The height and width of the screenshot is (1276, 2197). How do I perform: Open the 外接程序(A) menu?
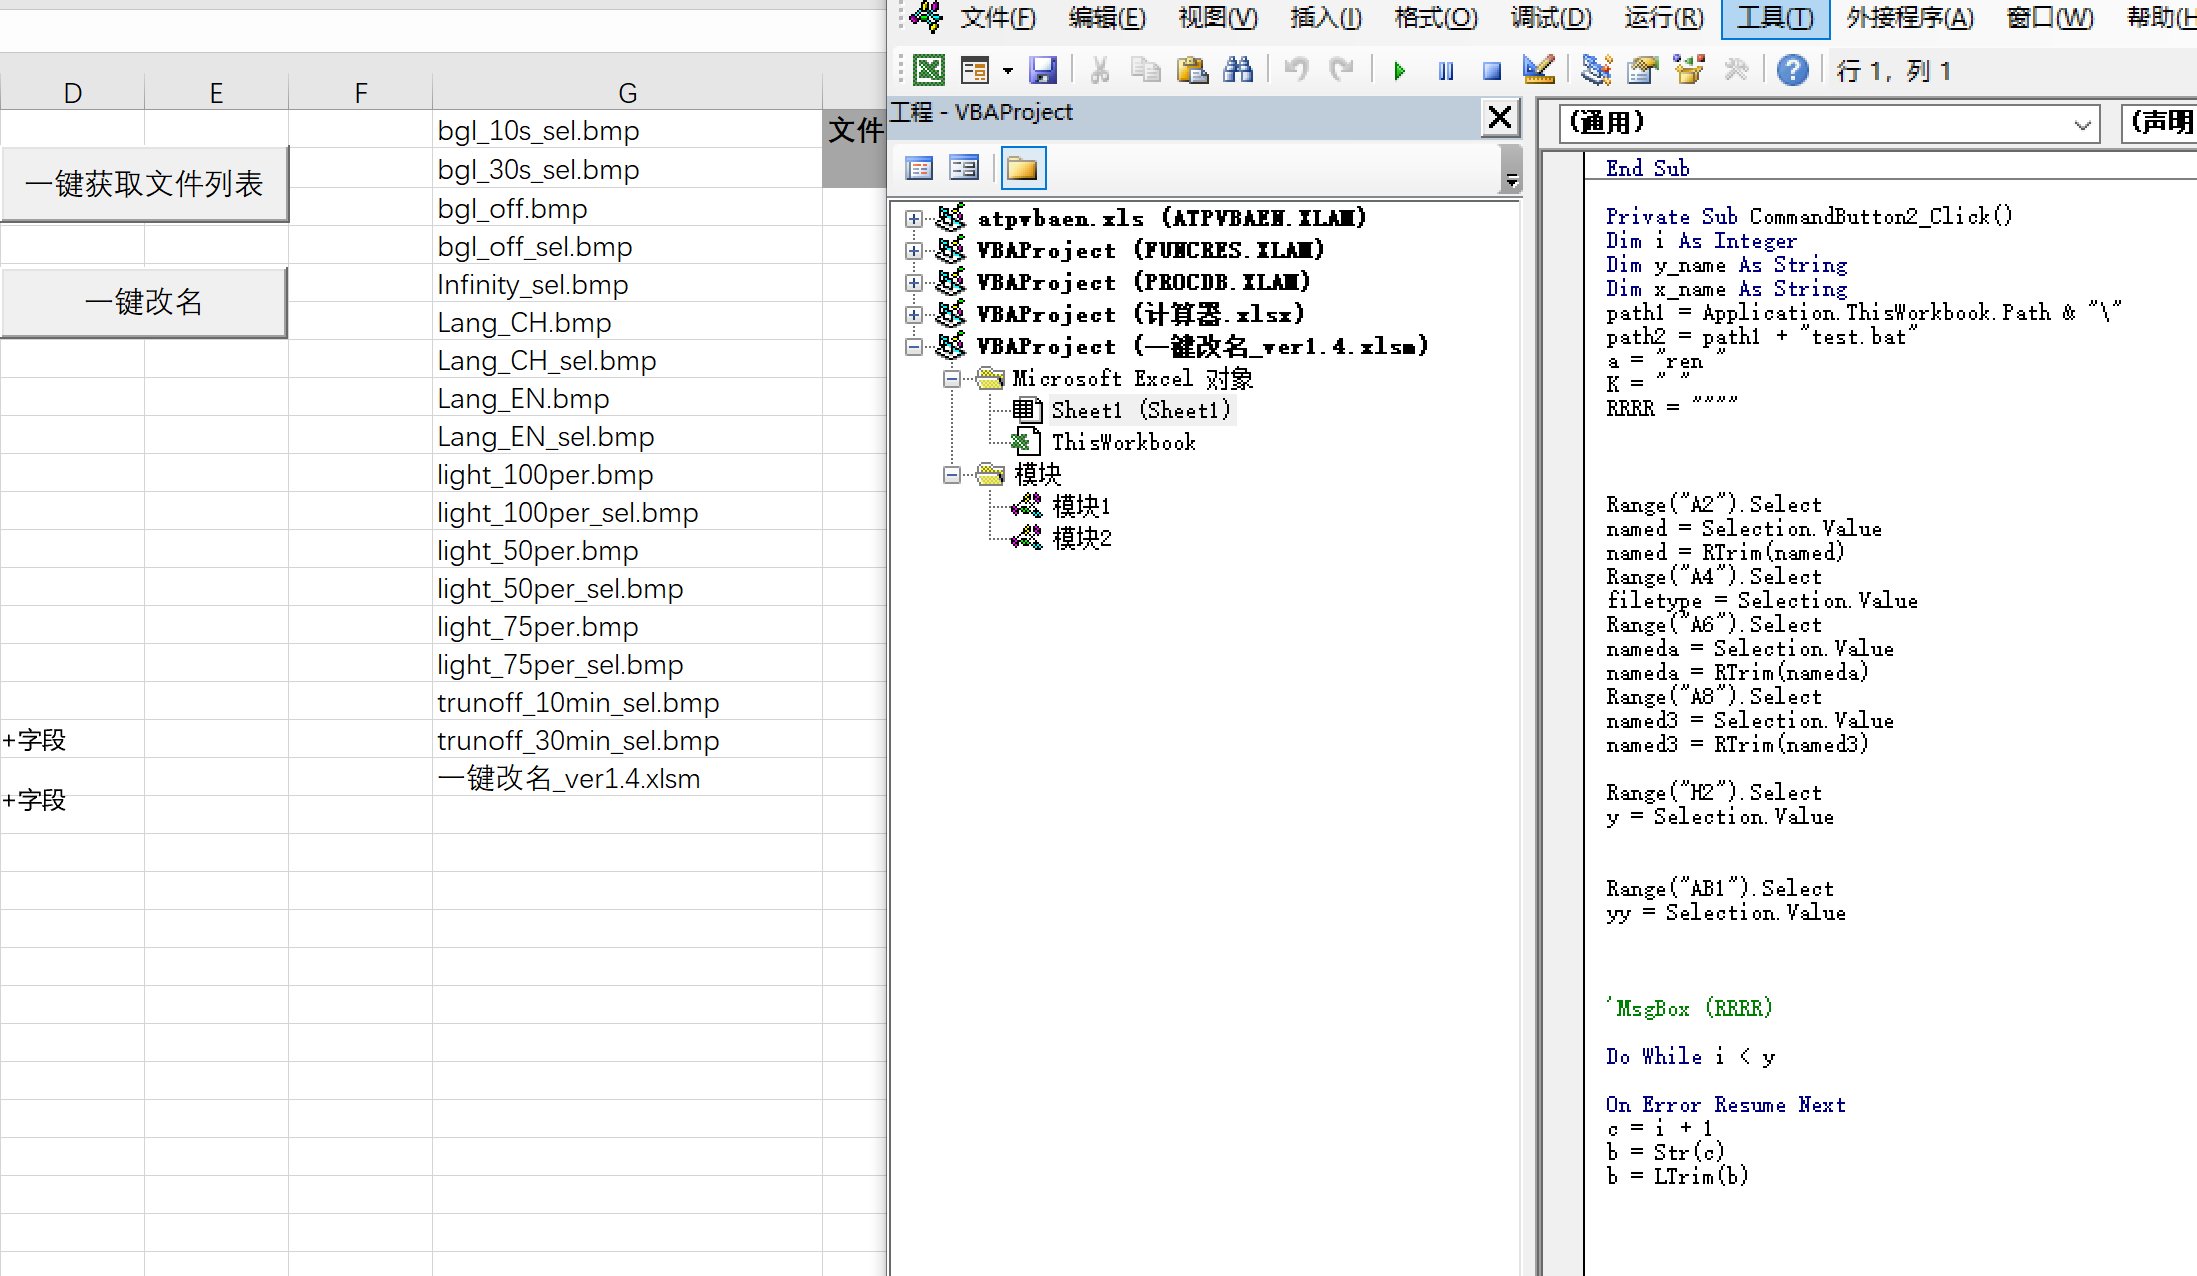(1909, 18)
